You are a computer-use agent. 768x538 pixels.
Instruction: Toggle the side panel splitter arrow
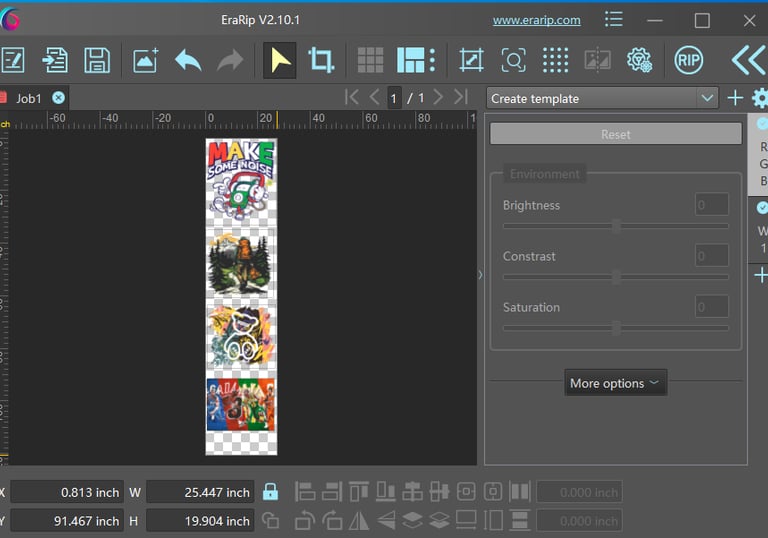[479, 274]
